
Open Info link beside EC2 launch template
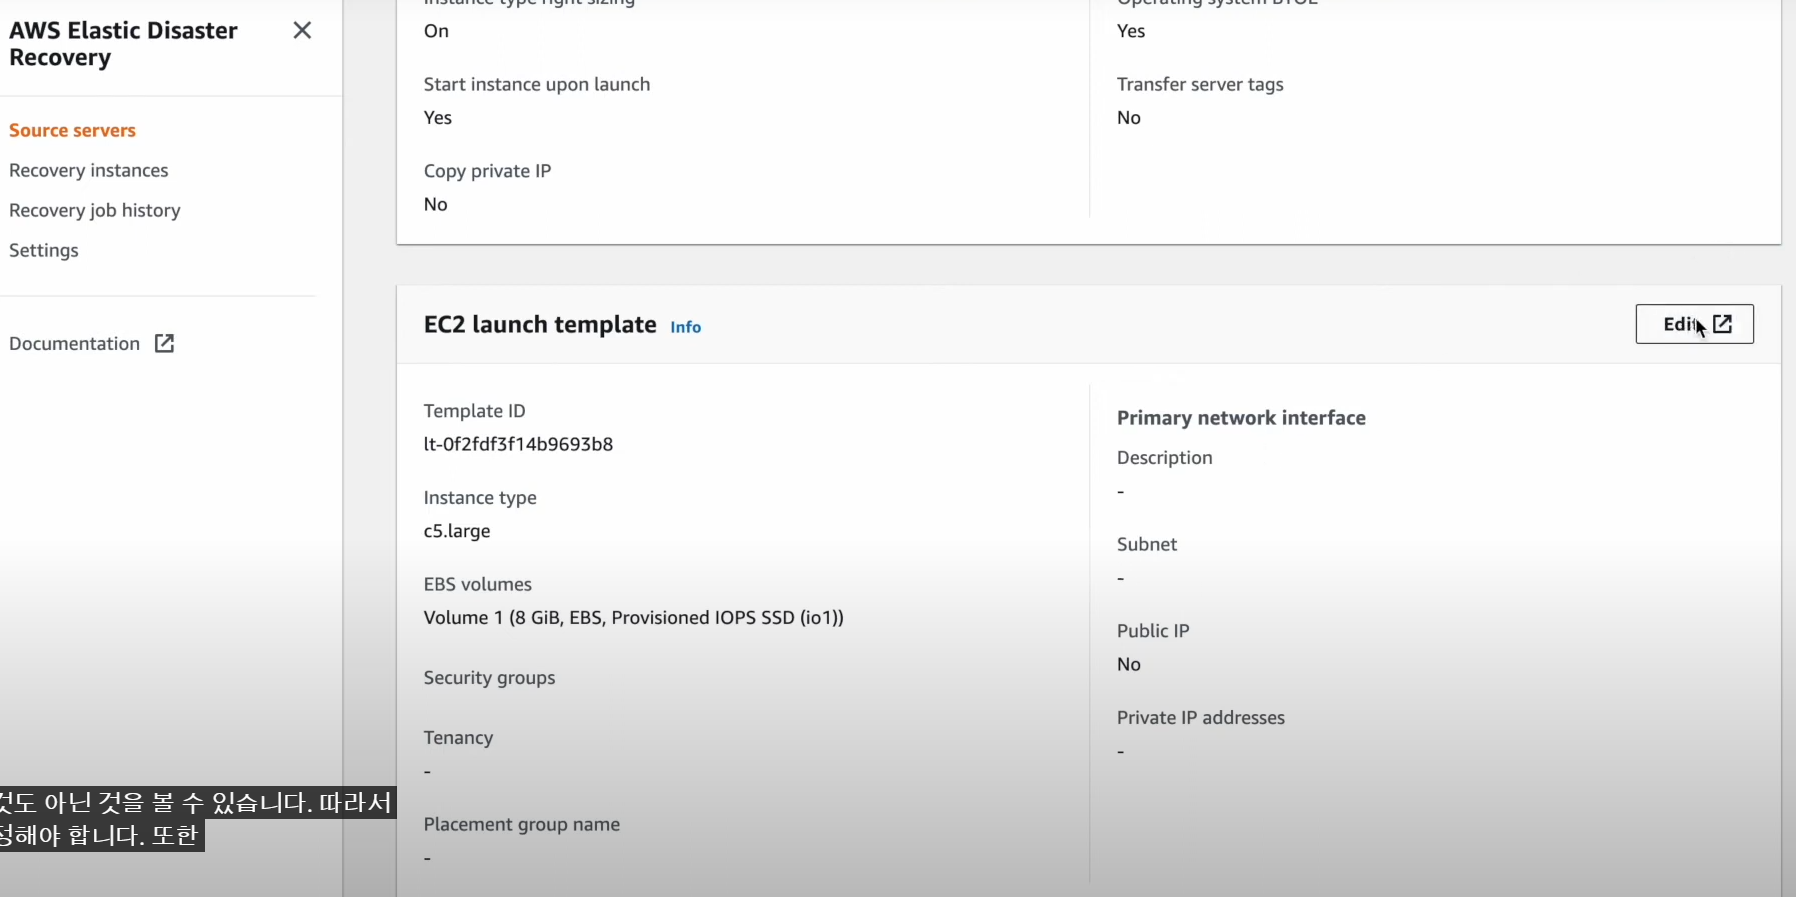coord(685,327)
